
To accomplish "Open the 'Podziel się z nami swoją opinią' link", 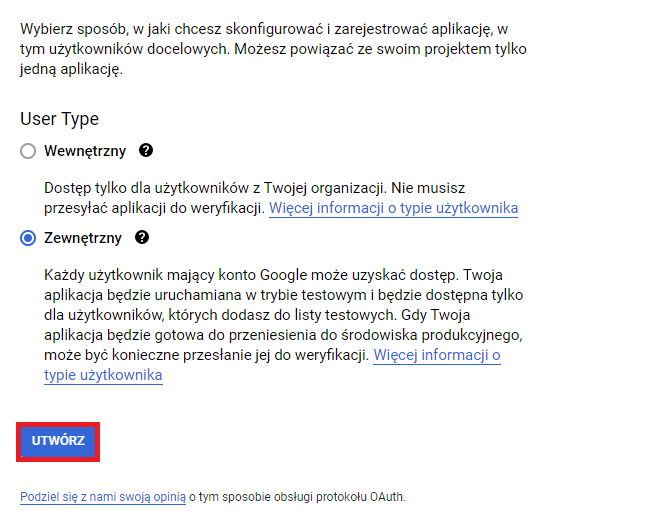I will (x=103, y=497).
